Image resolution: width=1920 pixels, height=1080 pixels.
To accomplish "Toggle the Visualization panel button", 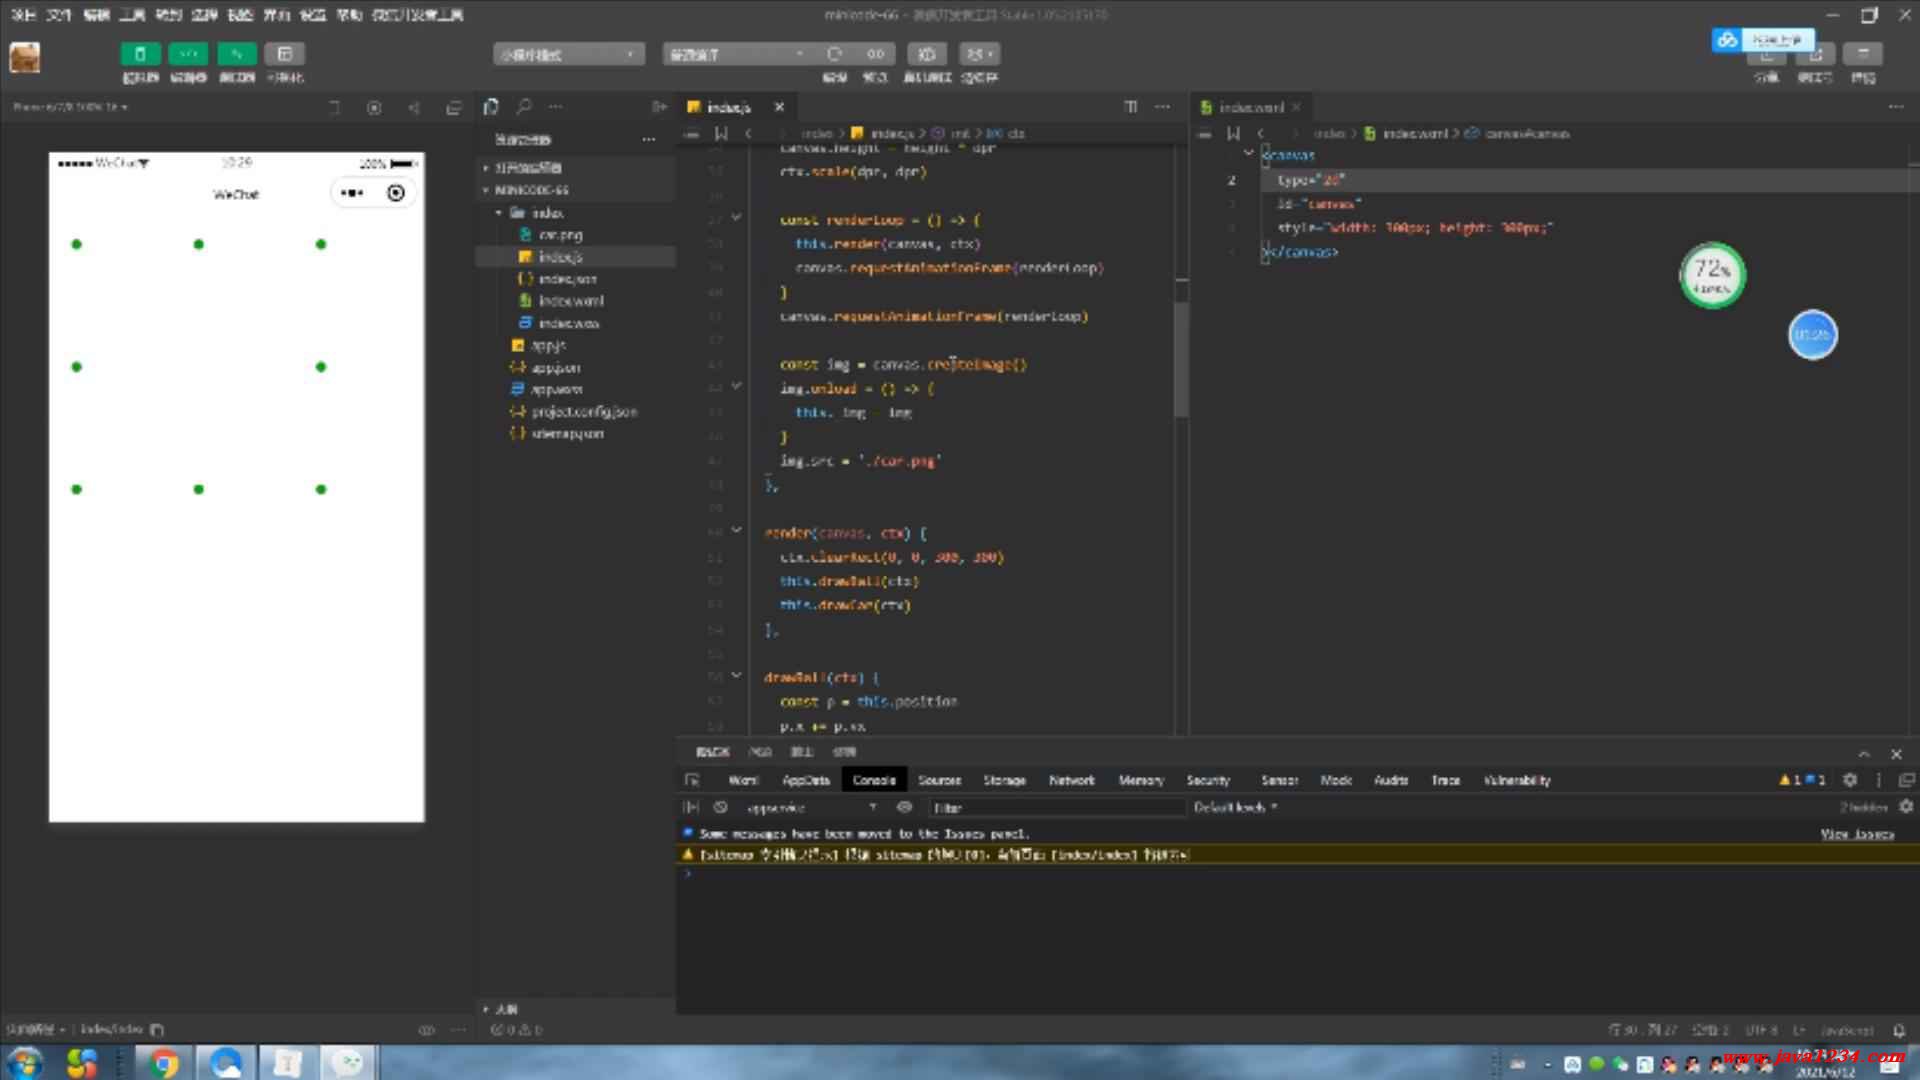I will pos(285,54).
